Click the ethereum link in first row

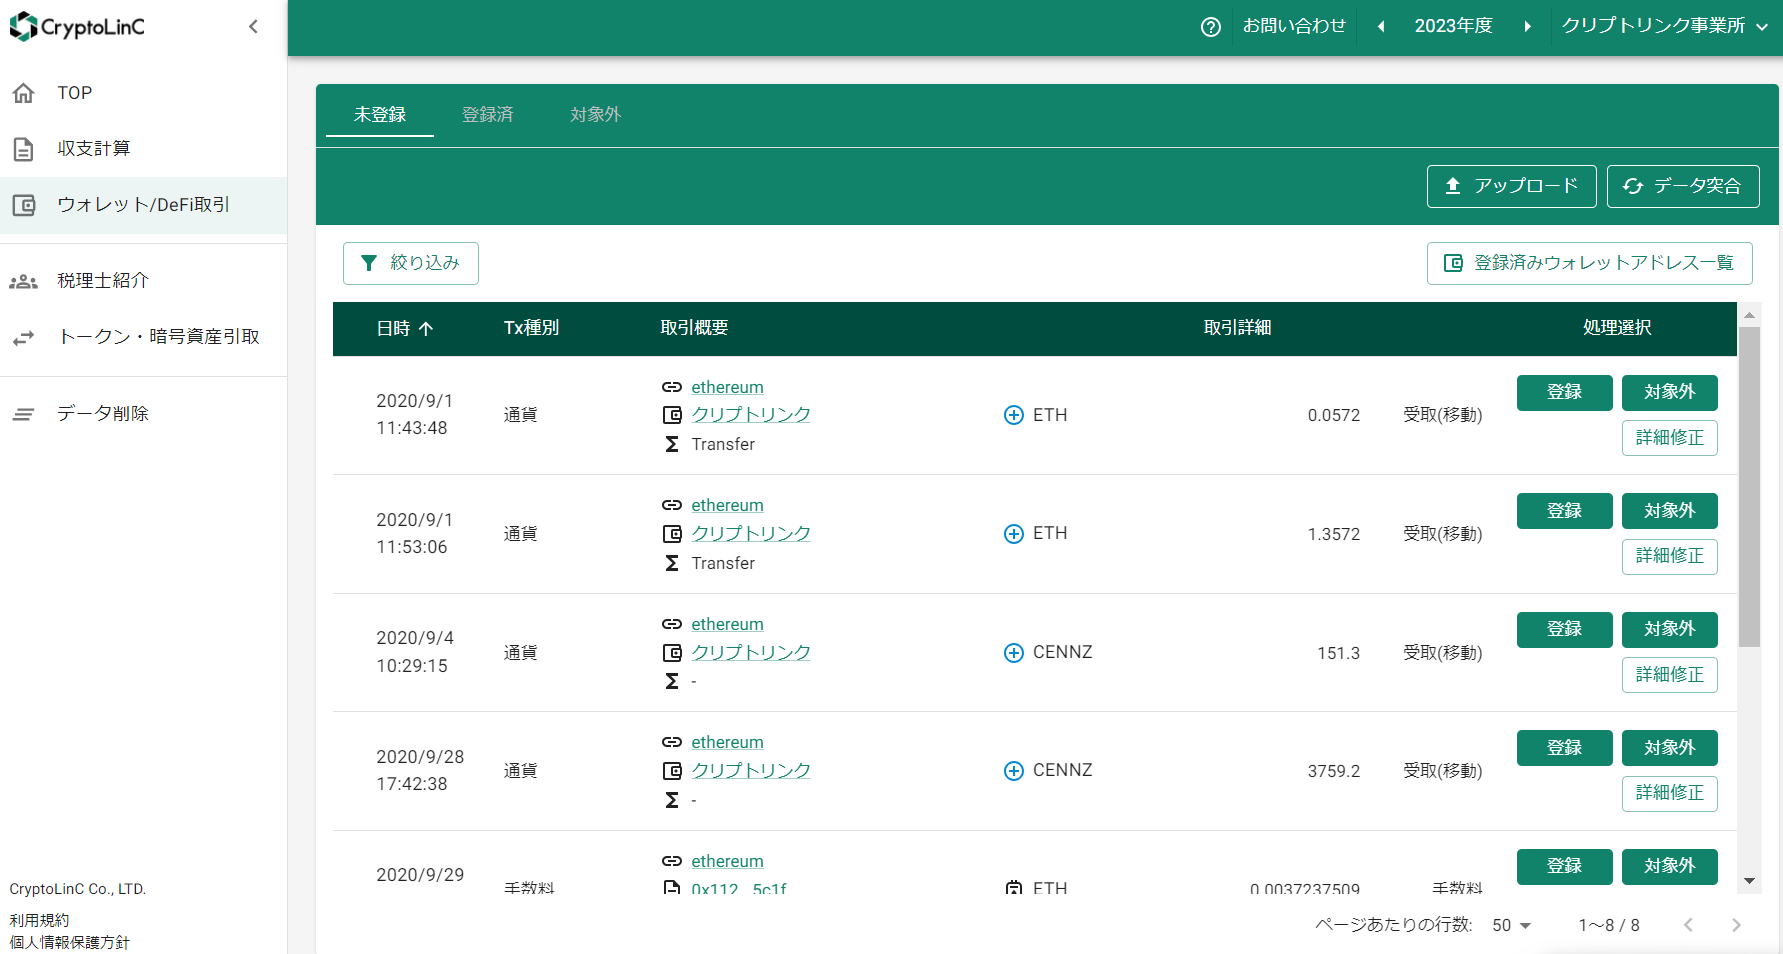click(x=727, y=387)
